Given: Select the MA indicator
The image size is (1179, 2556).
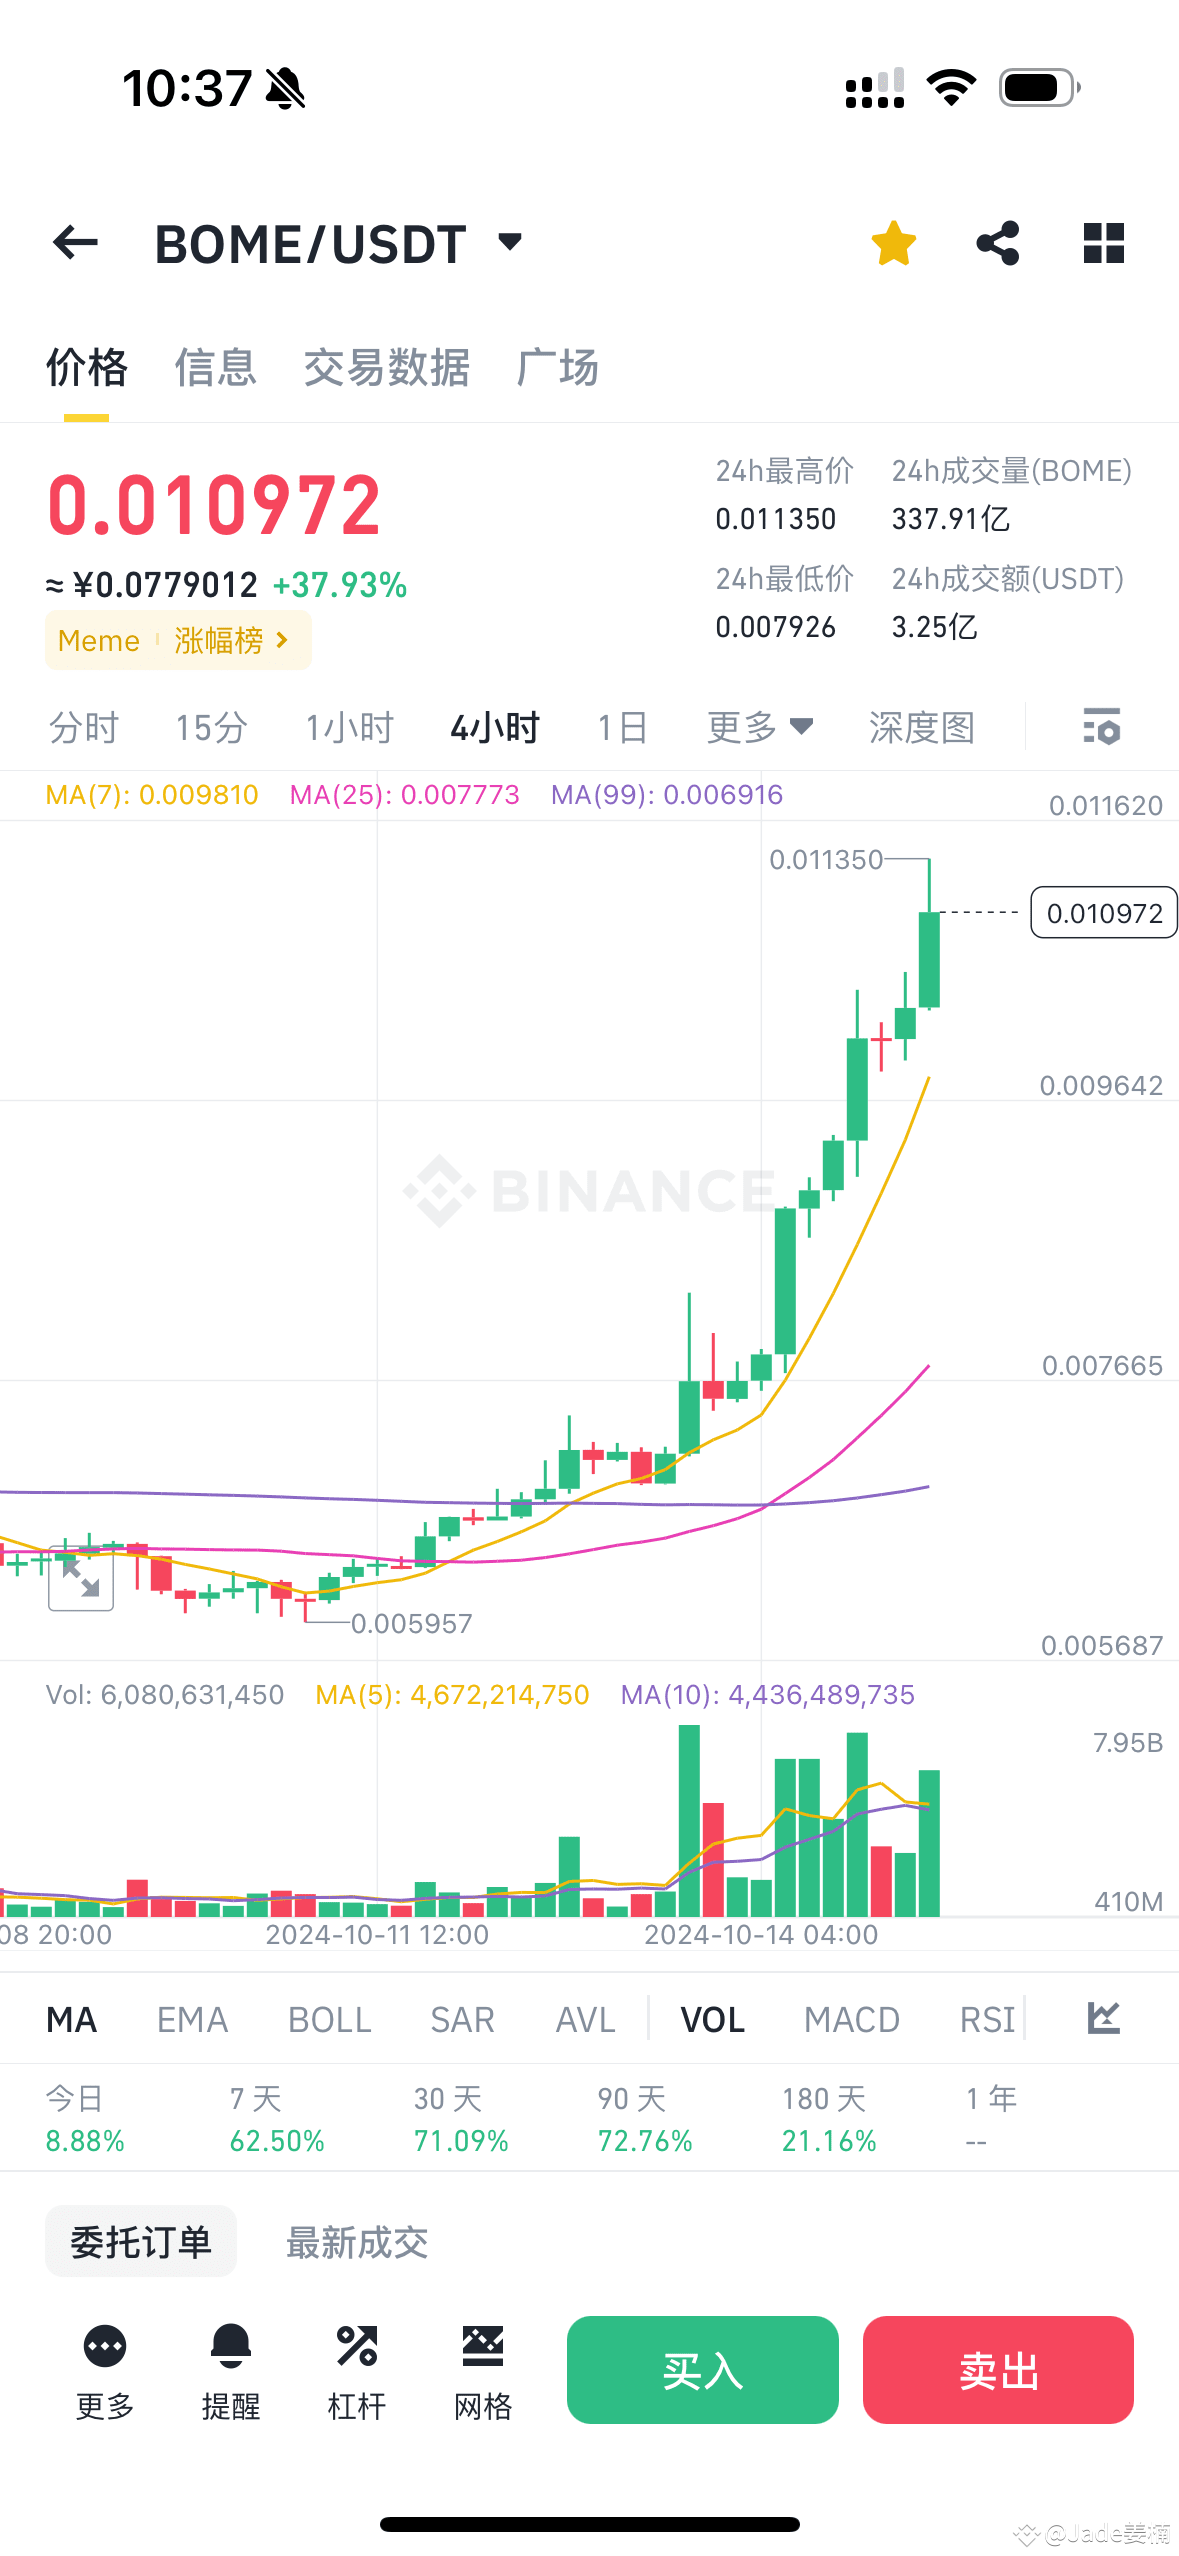Looking at the screenshot, I should (72, 2020).
